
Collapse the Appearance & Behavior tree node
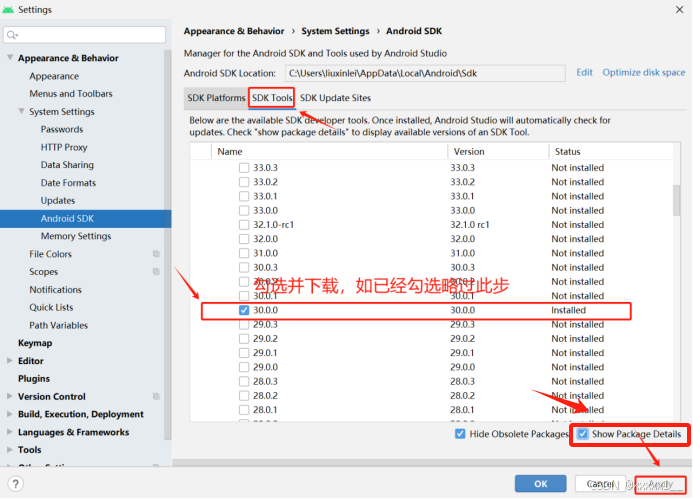[10, 57]
